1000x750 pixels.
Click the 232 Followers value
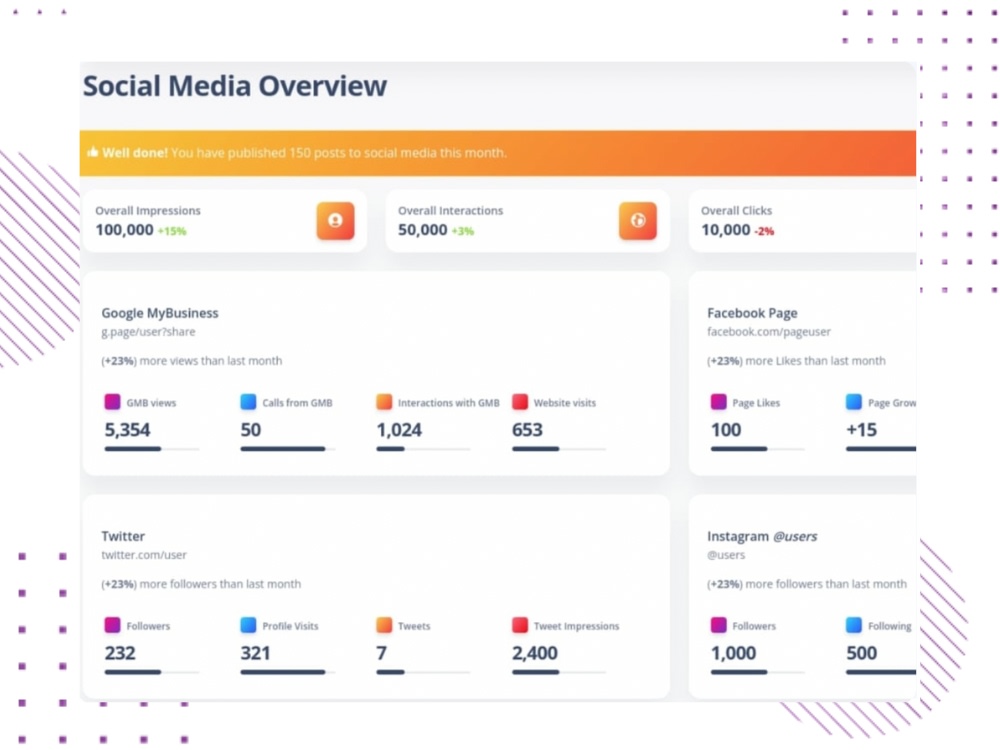click(x=120, y=653)
